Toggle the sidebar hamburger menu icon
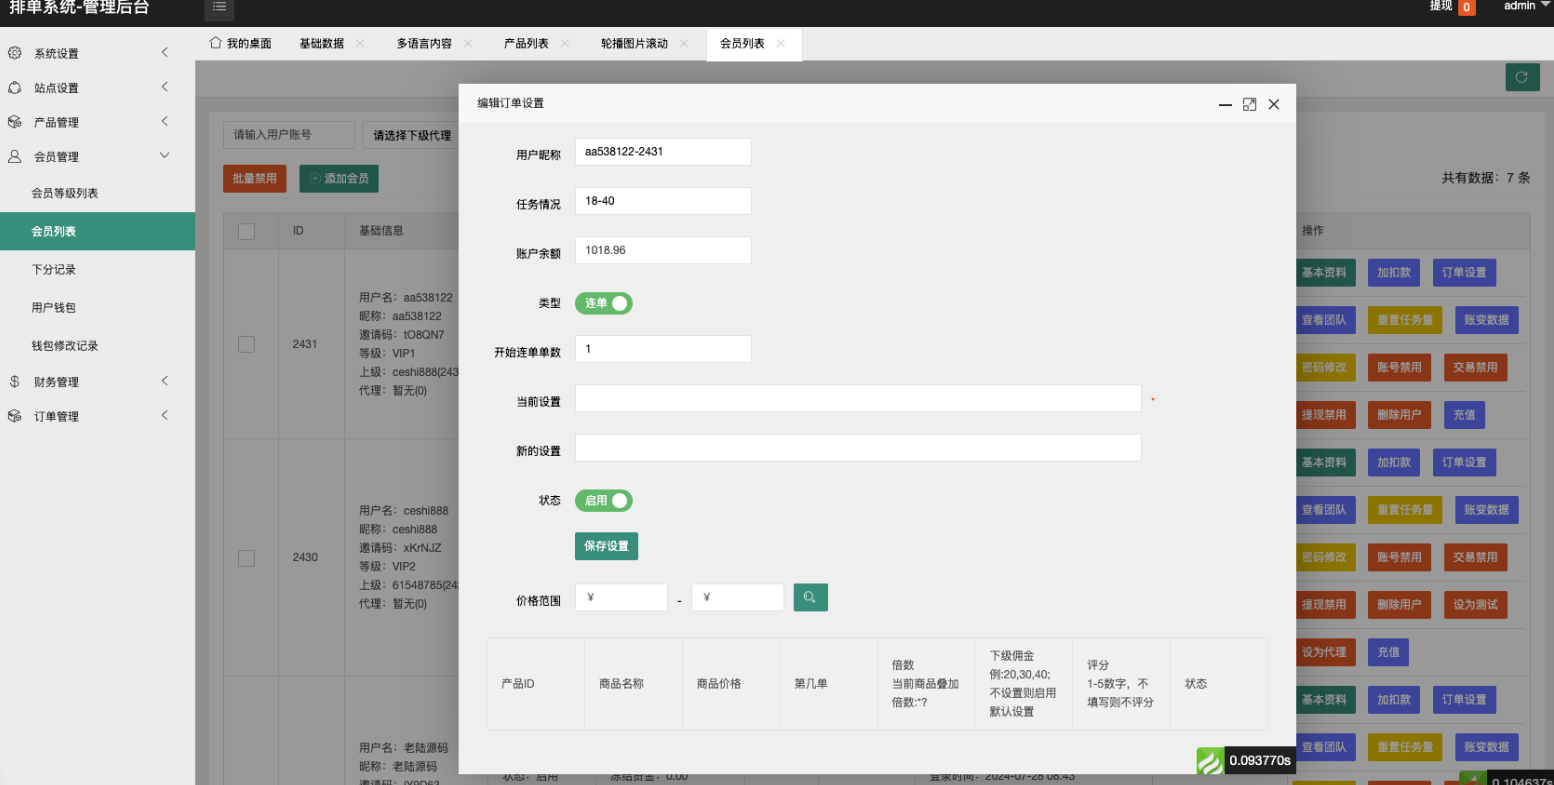Image resolution: width=1554 pixels, height=785 pixels. pos(219,7)
